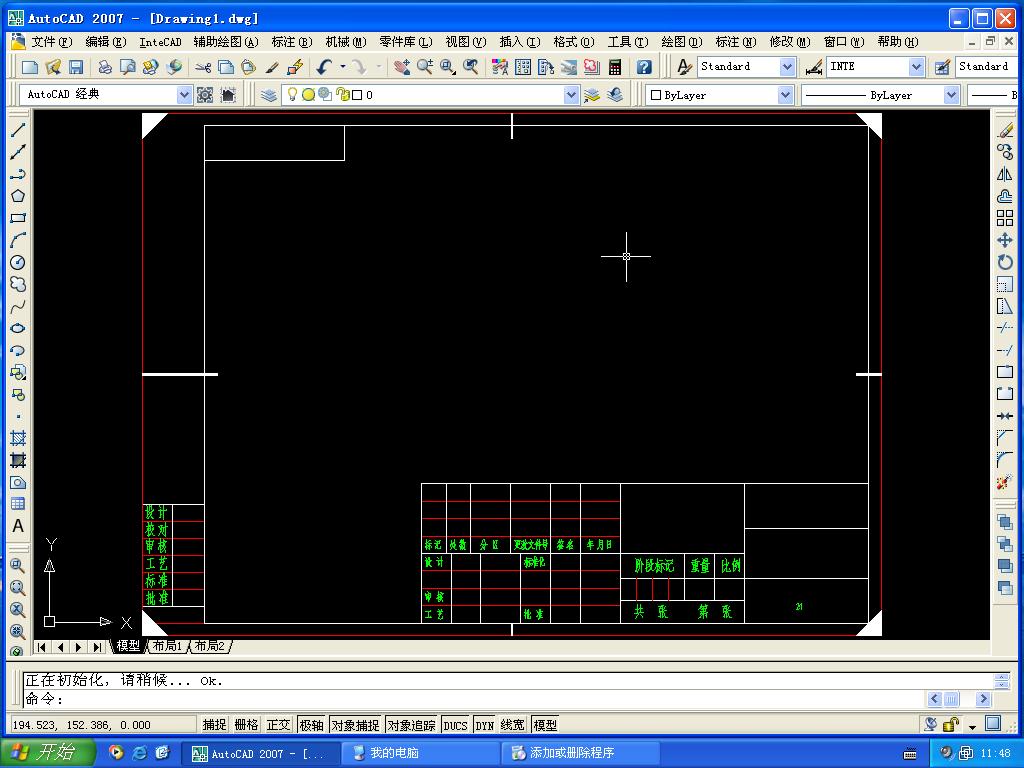
Task: Click the Offset tool
Action: point(1005,196)
